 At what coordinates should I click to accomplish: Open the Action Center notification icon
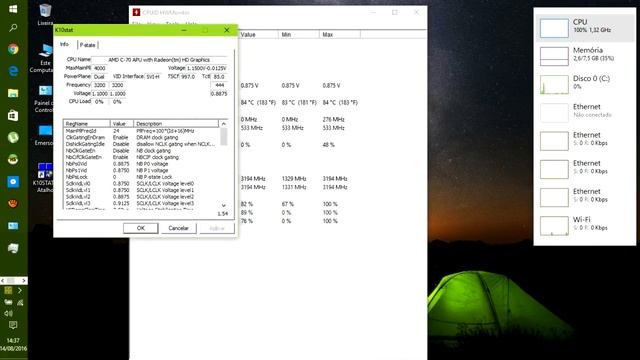click(13, 325)
